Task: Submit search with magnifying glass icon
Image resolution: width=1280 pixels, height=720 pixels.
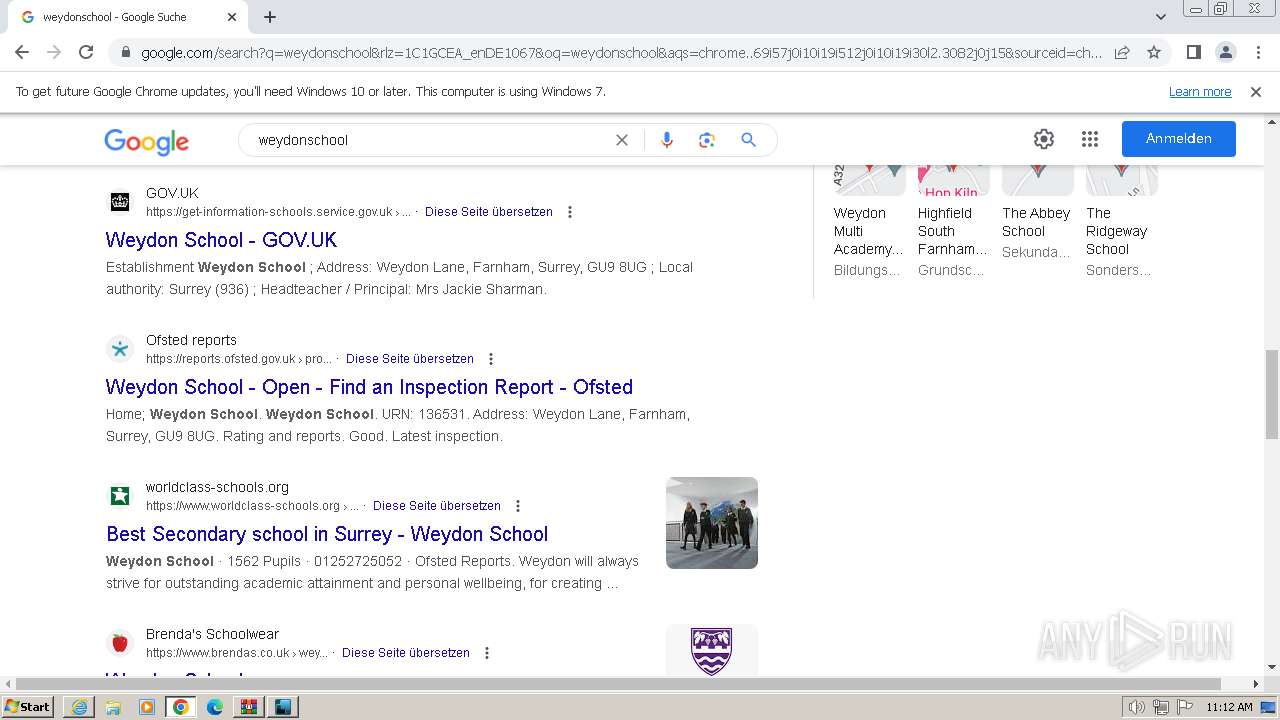Action: tap(748, 140)
